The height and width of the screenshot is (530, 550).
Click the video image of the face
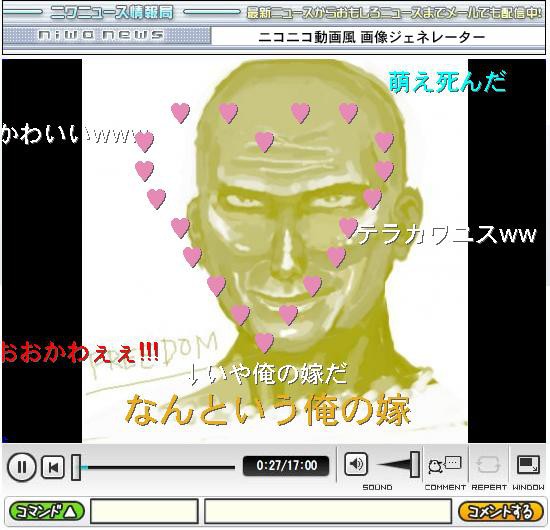[275, 251]
